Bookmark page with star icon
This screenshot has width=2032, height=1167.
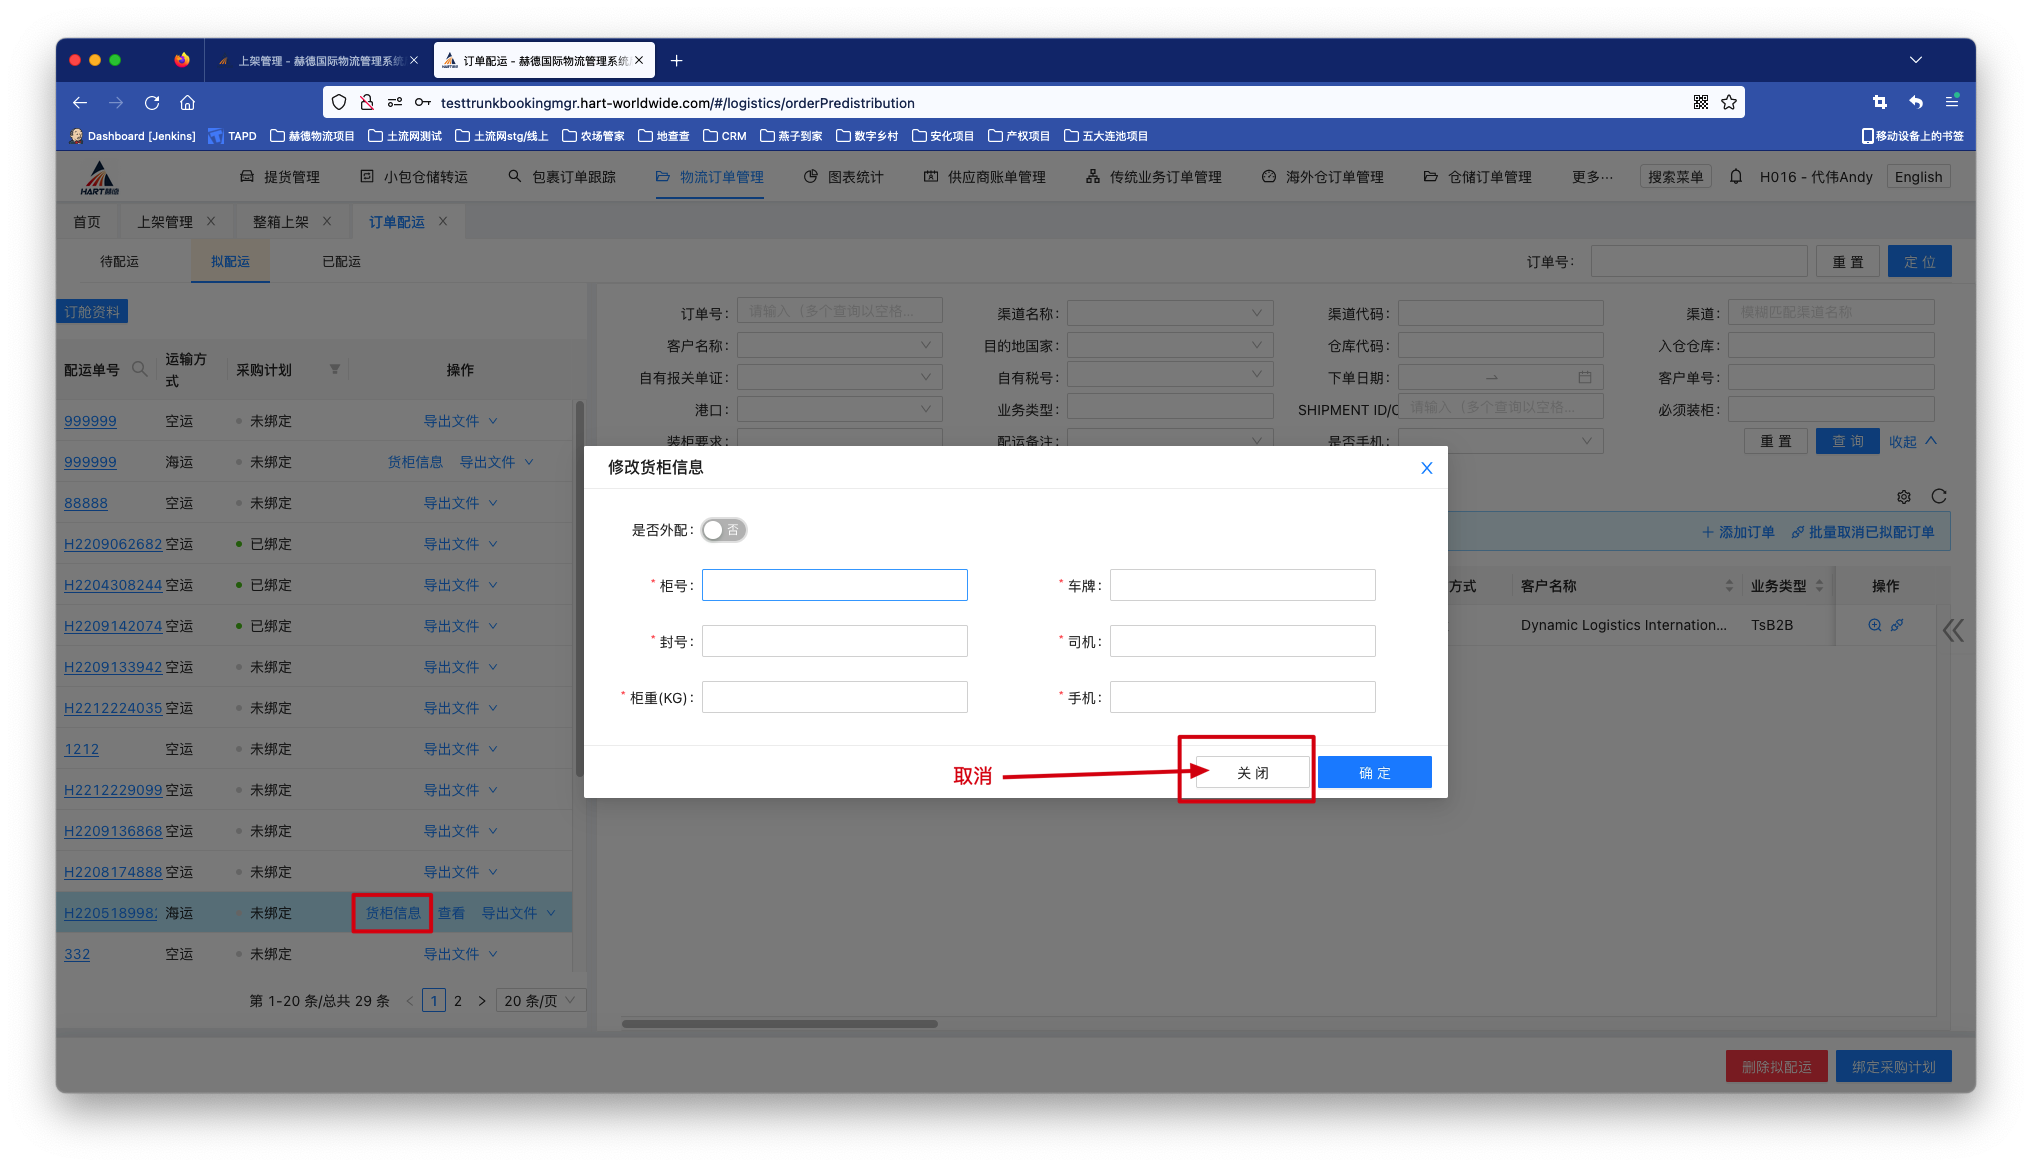point(1729,103)
